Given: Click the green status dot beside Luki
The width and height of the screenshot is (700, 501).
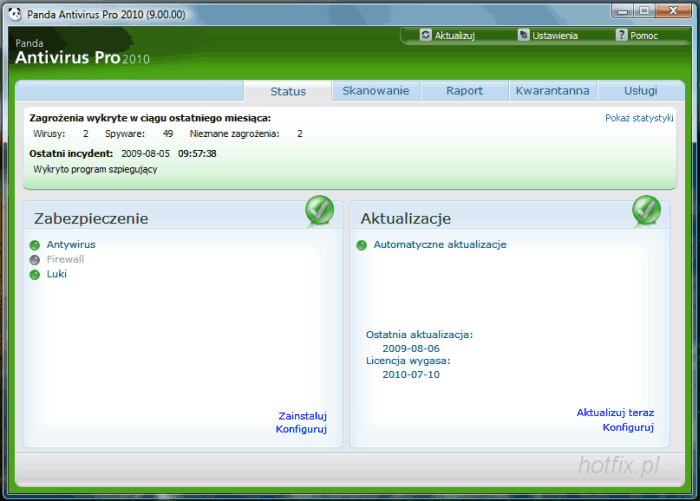Looking at the screenshot, I should click(35, 274).
